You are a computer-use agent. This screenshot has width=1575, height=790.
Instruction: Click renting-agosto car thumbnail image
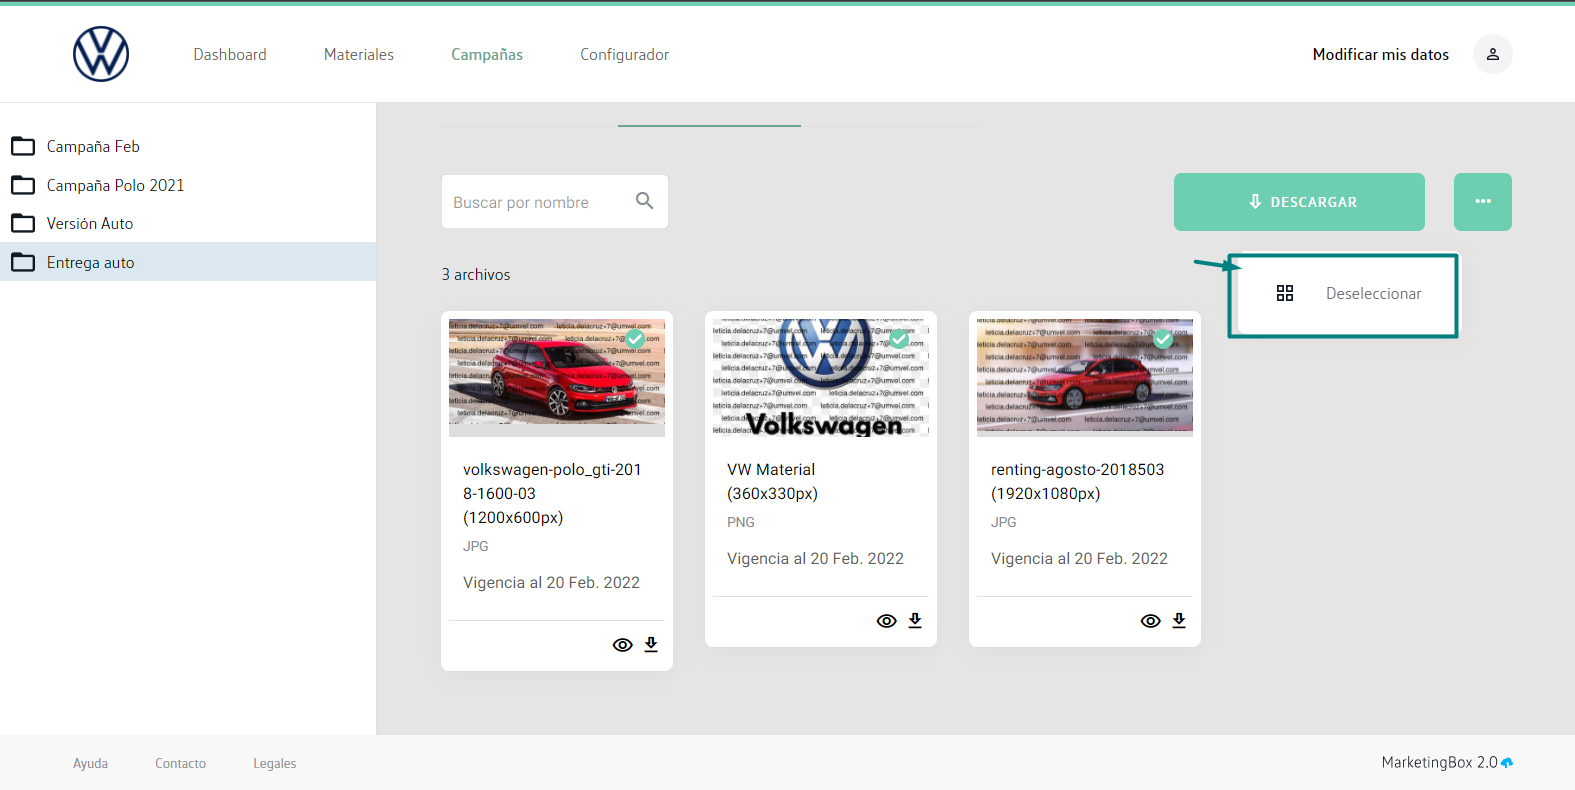[x=1085, y=378]
